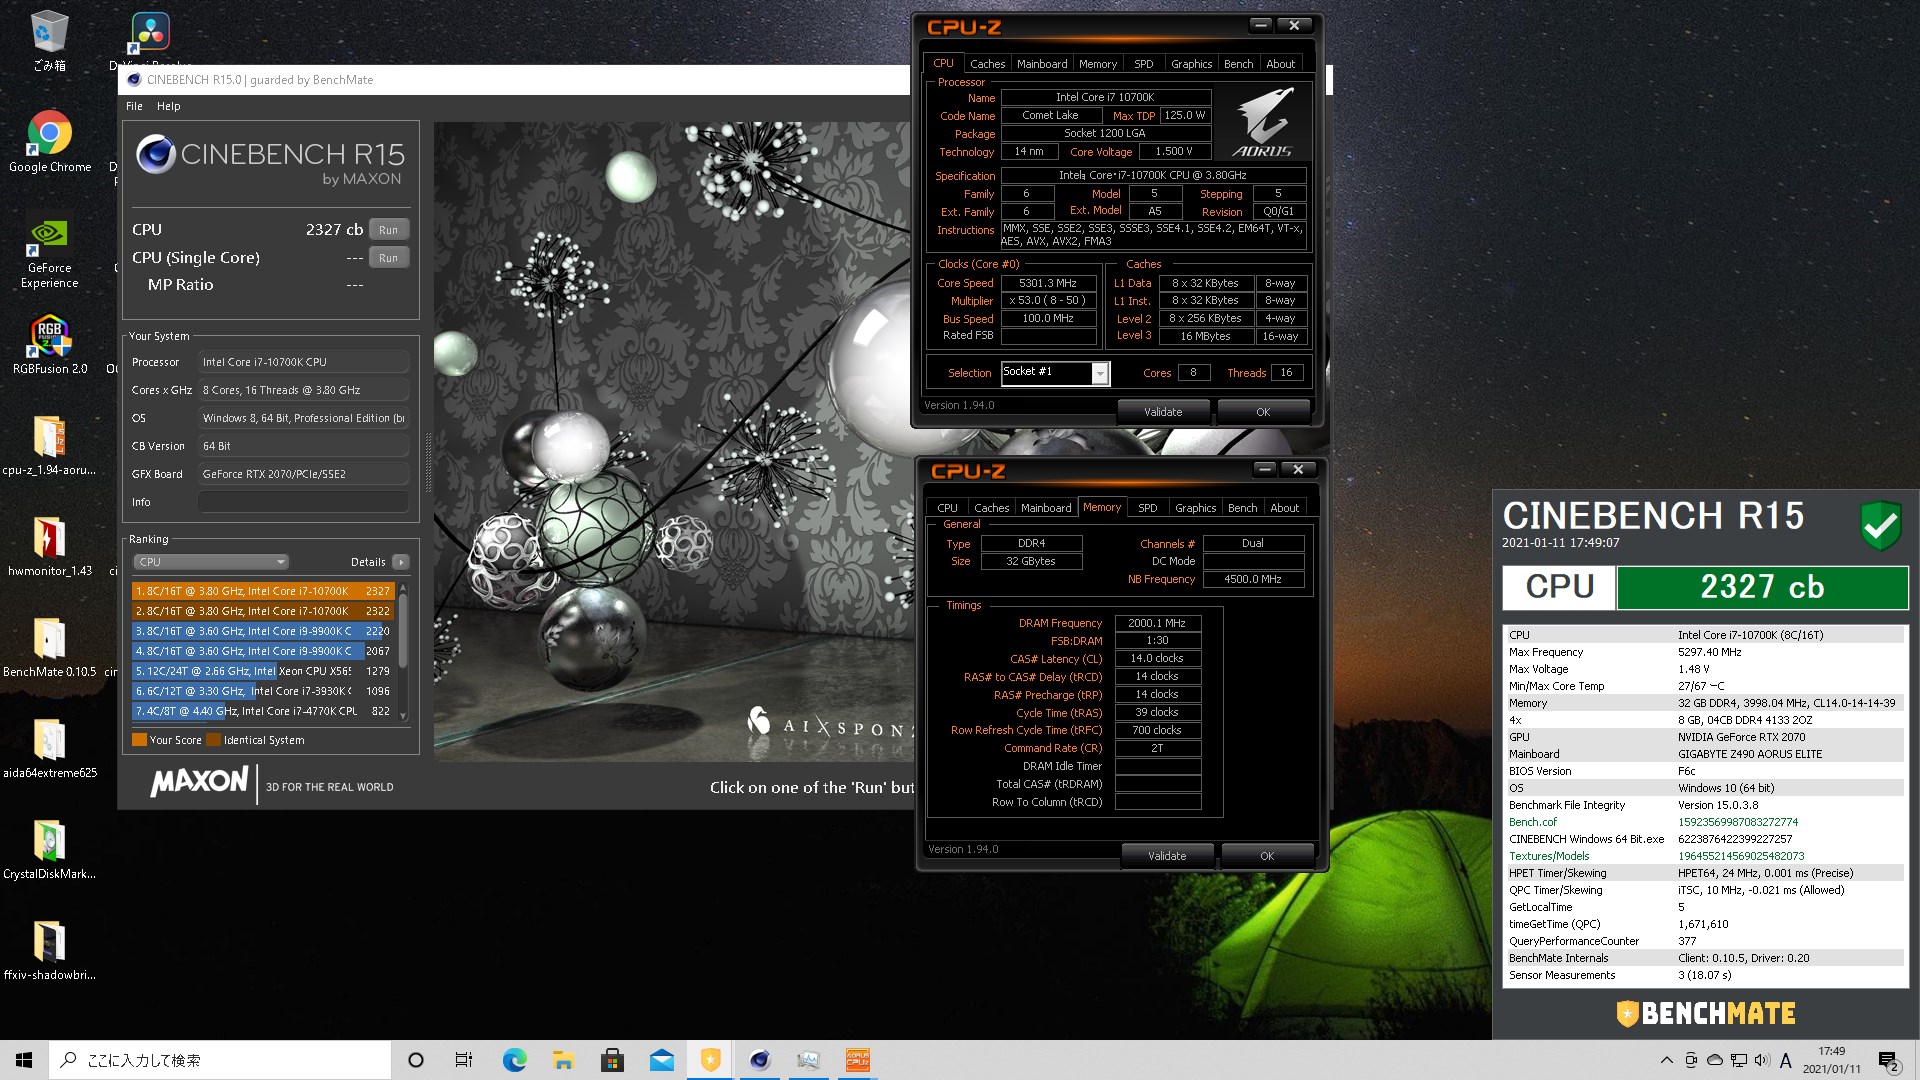Open About tab in top CPU-Z window
Screen dimensions: 1920x1080
click(1280, 64)
